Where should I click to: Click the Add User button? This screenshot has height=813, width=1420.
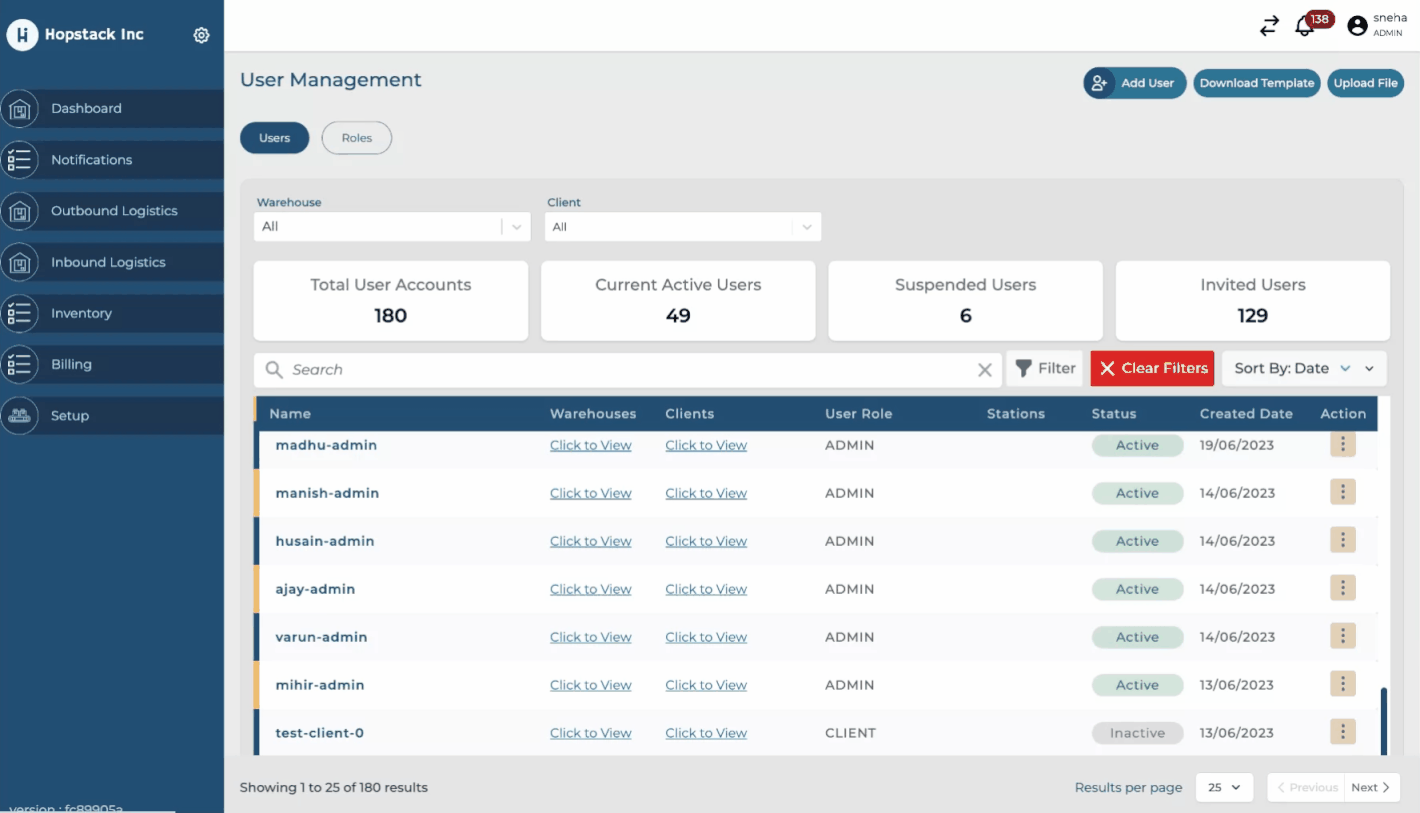[x=1134, y=83]
